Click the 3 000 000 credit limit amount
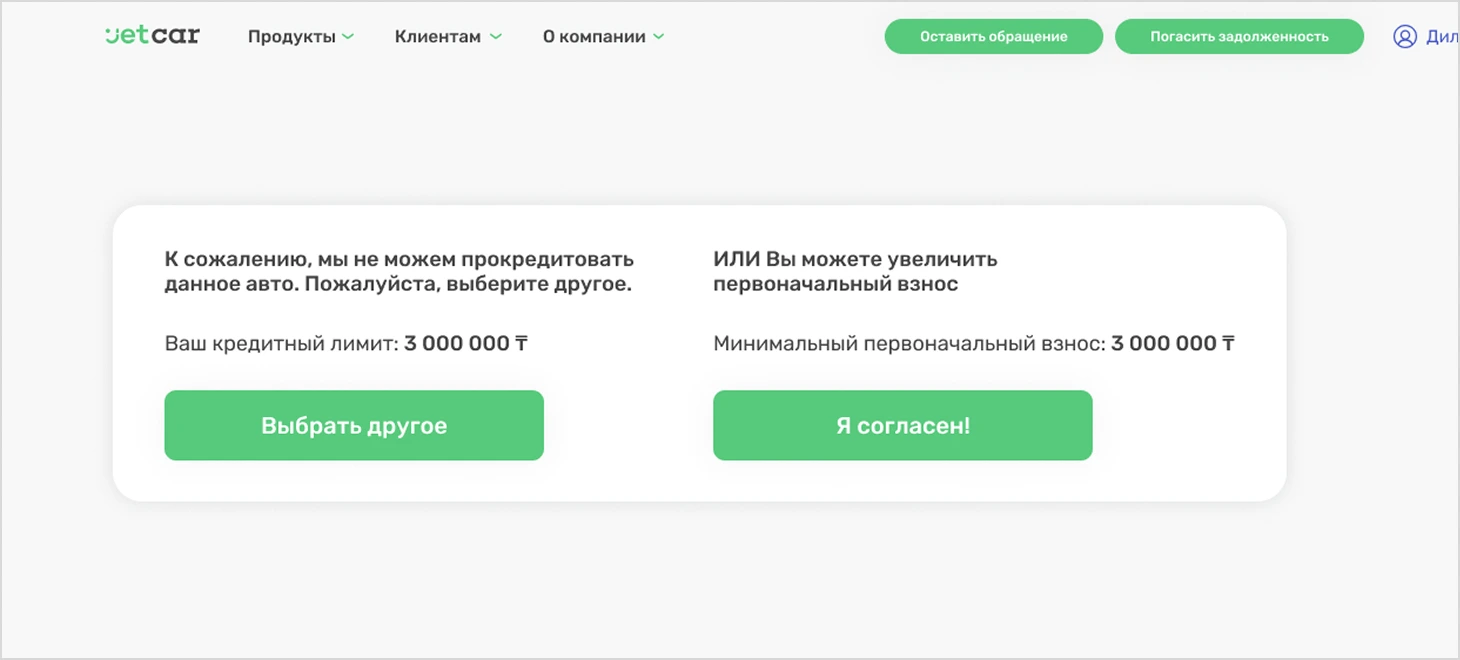 tap(458, 342)
